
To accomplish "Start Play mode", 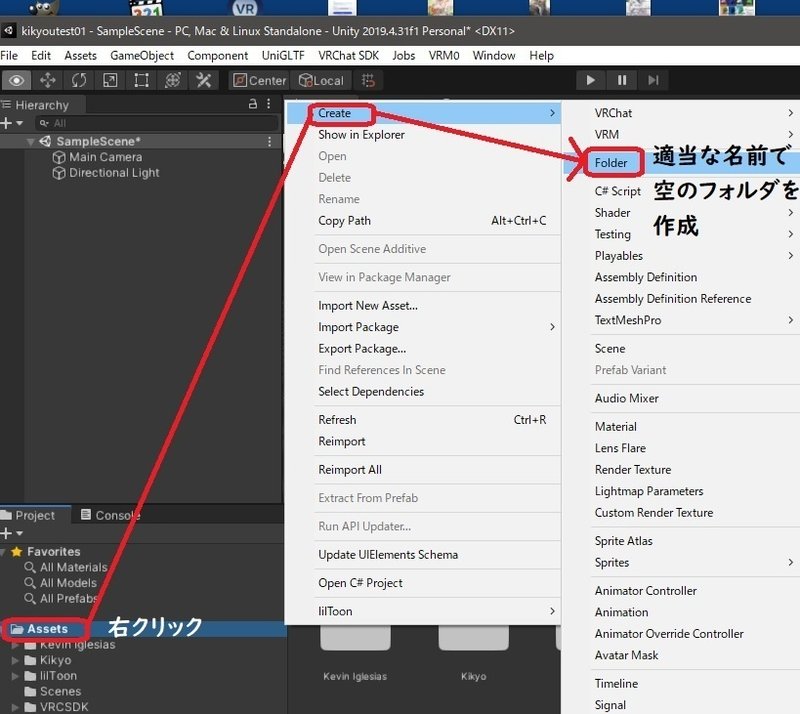I will [591, 80].
